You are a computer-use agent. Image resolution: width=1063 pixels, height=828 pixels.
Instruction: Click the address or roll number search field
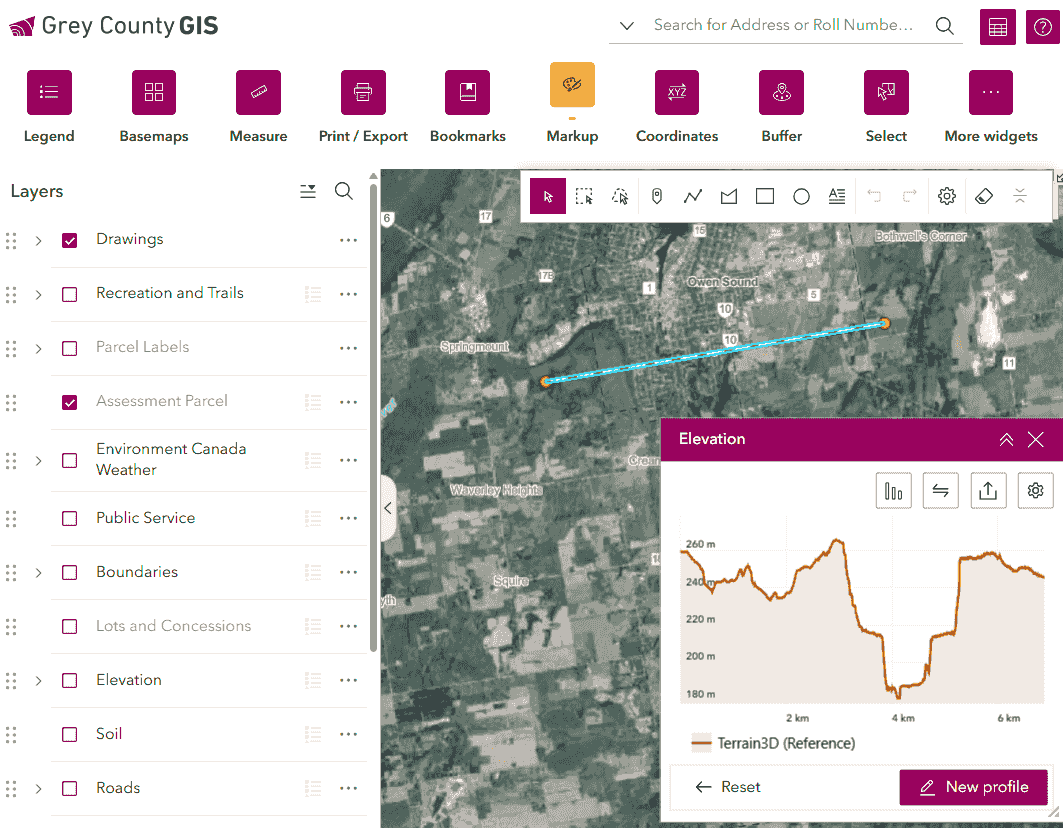point(785,25)
